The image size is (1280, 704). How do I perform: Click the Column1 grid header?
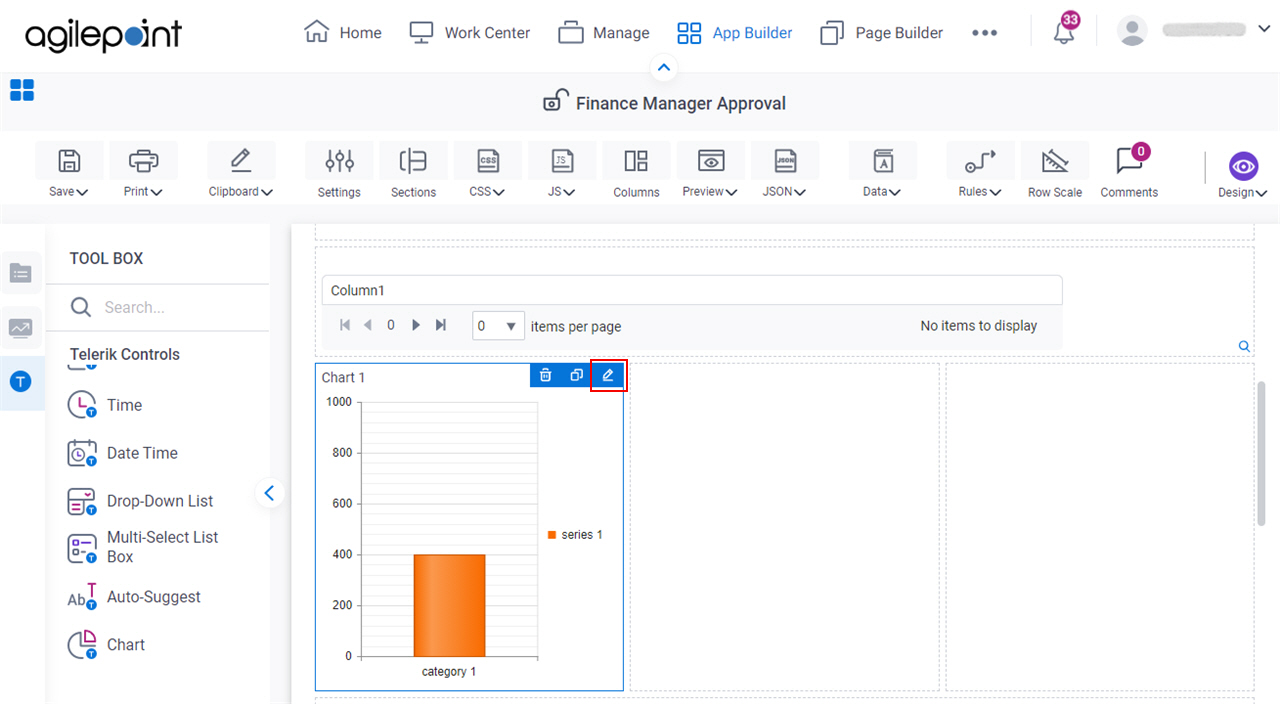click(692, 290)
